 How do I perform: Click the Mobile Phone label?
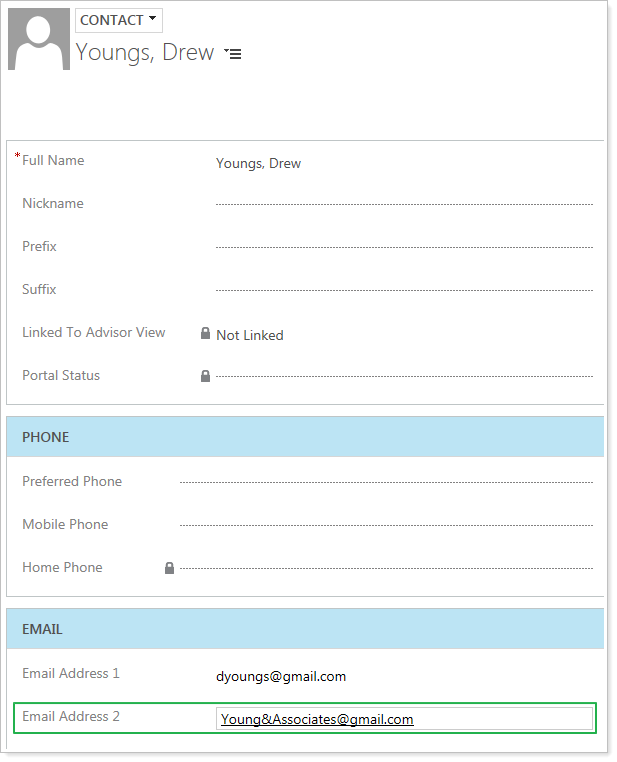click(65, 524)
